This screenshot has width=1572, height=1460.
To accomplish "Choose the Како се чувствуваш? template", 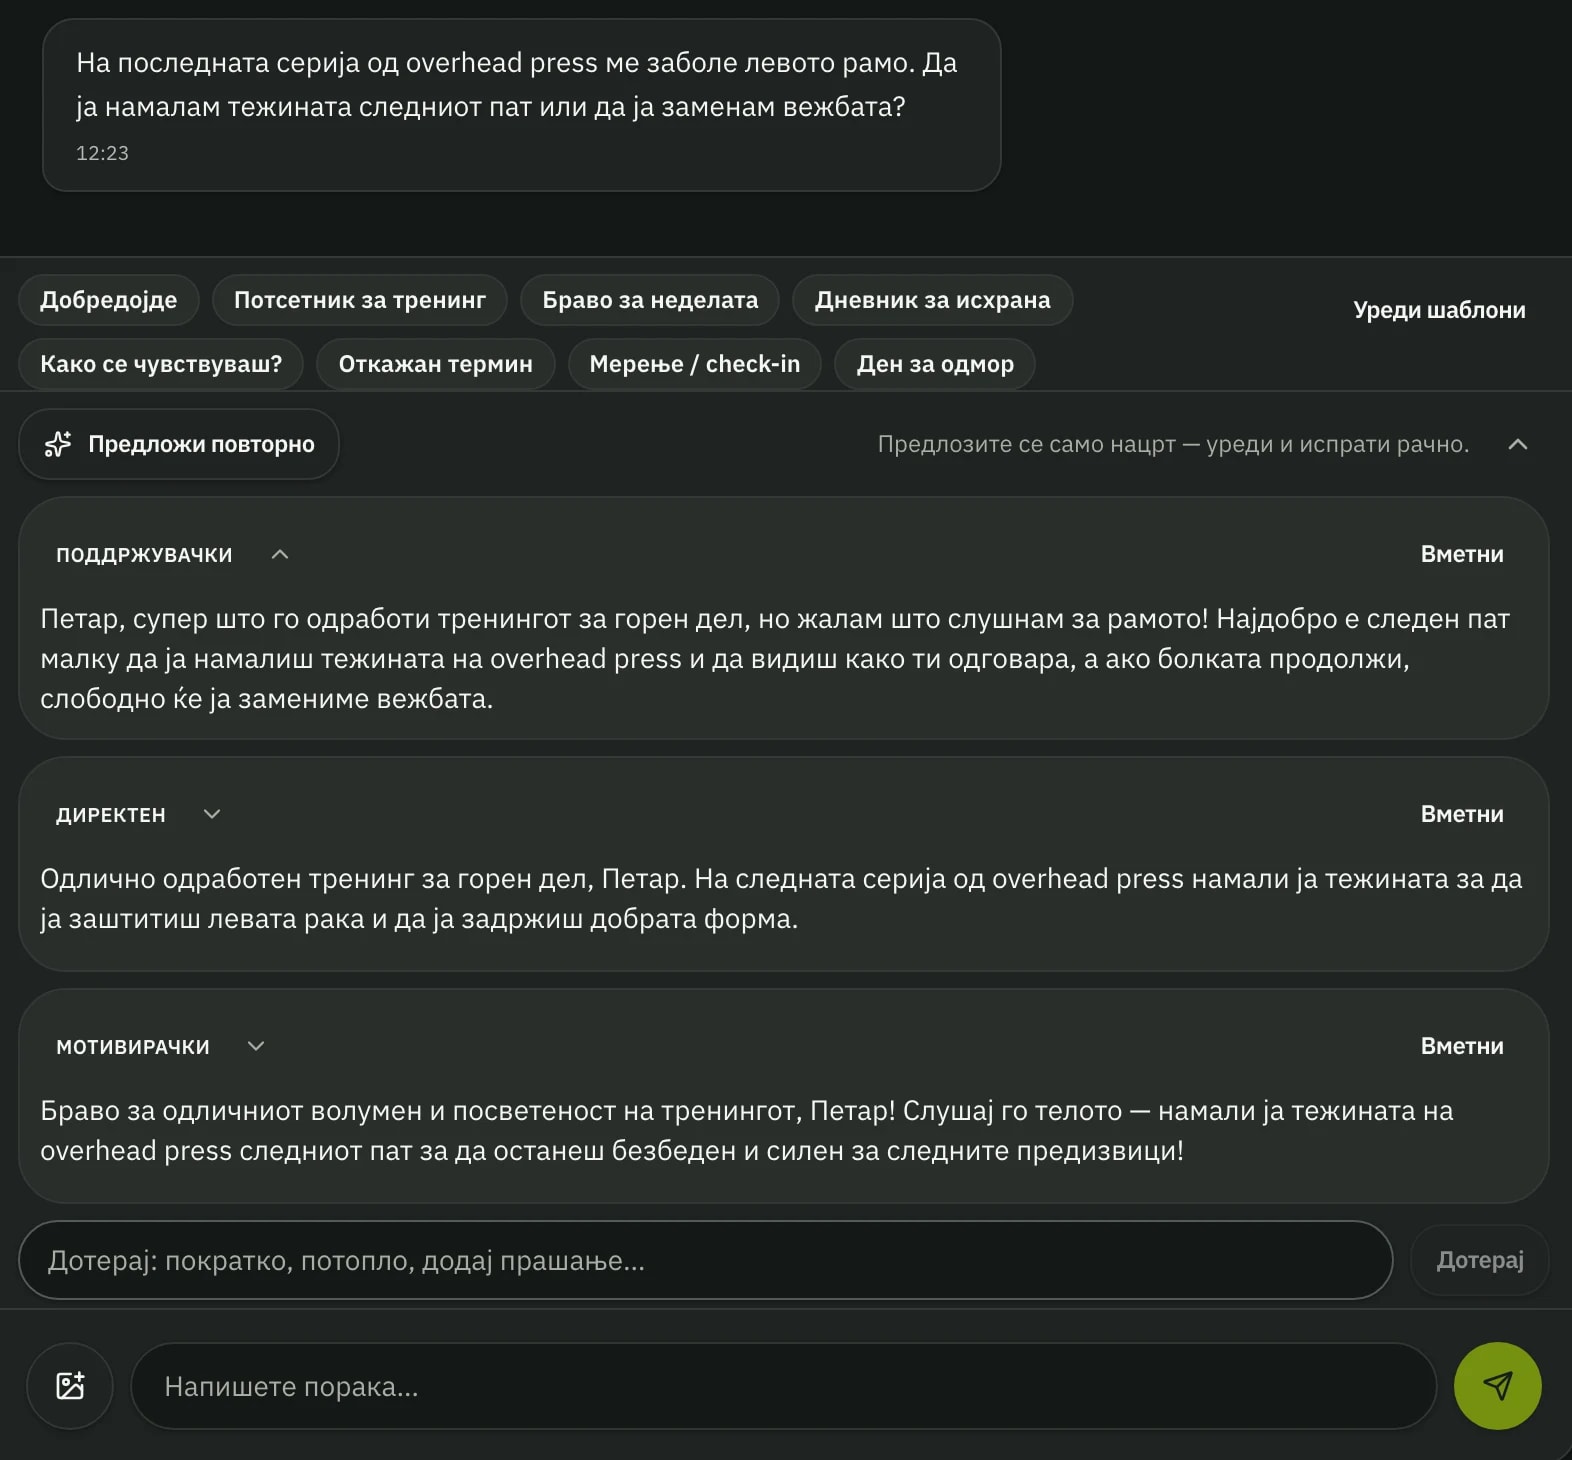I will (x=161, y=364).
